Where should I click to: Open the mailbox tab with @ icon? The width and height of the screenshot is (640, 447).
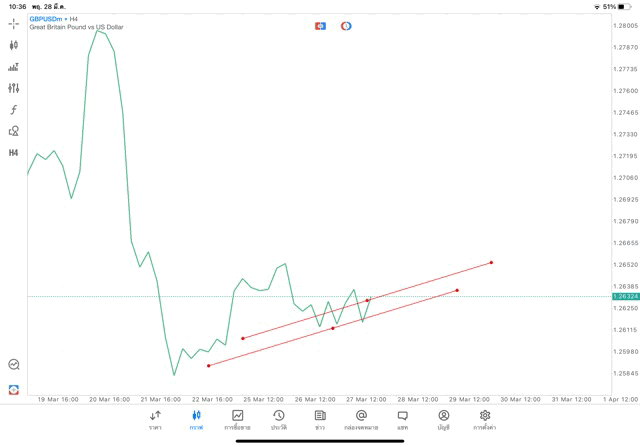361,419
